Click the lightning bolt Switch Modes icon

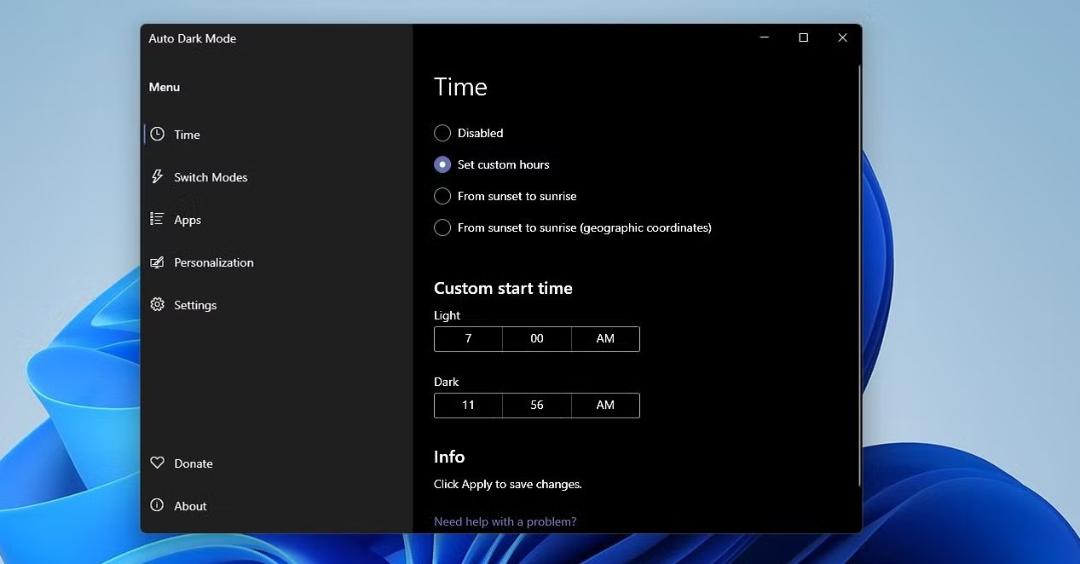157,176
